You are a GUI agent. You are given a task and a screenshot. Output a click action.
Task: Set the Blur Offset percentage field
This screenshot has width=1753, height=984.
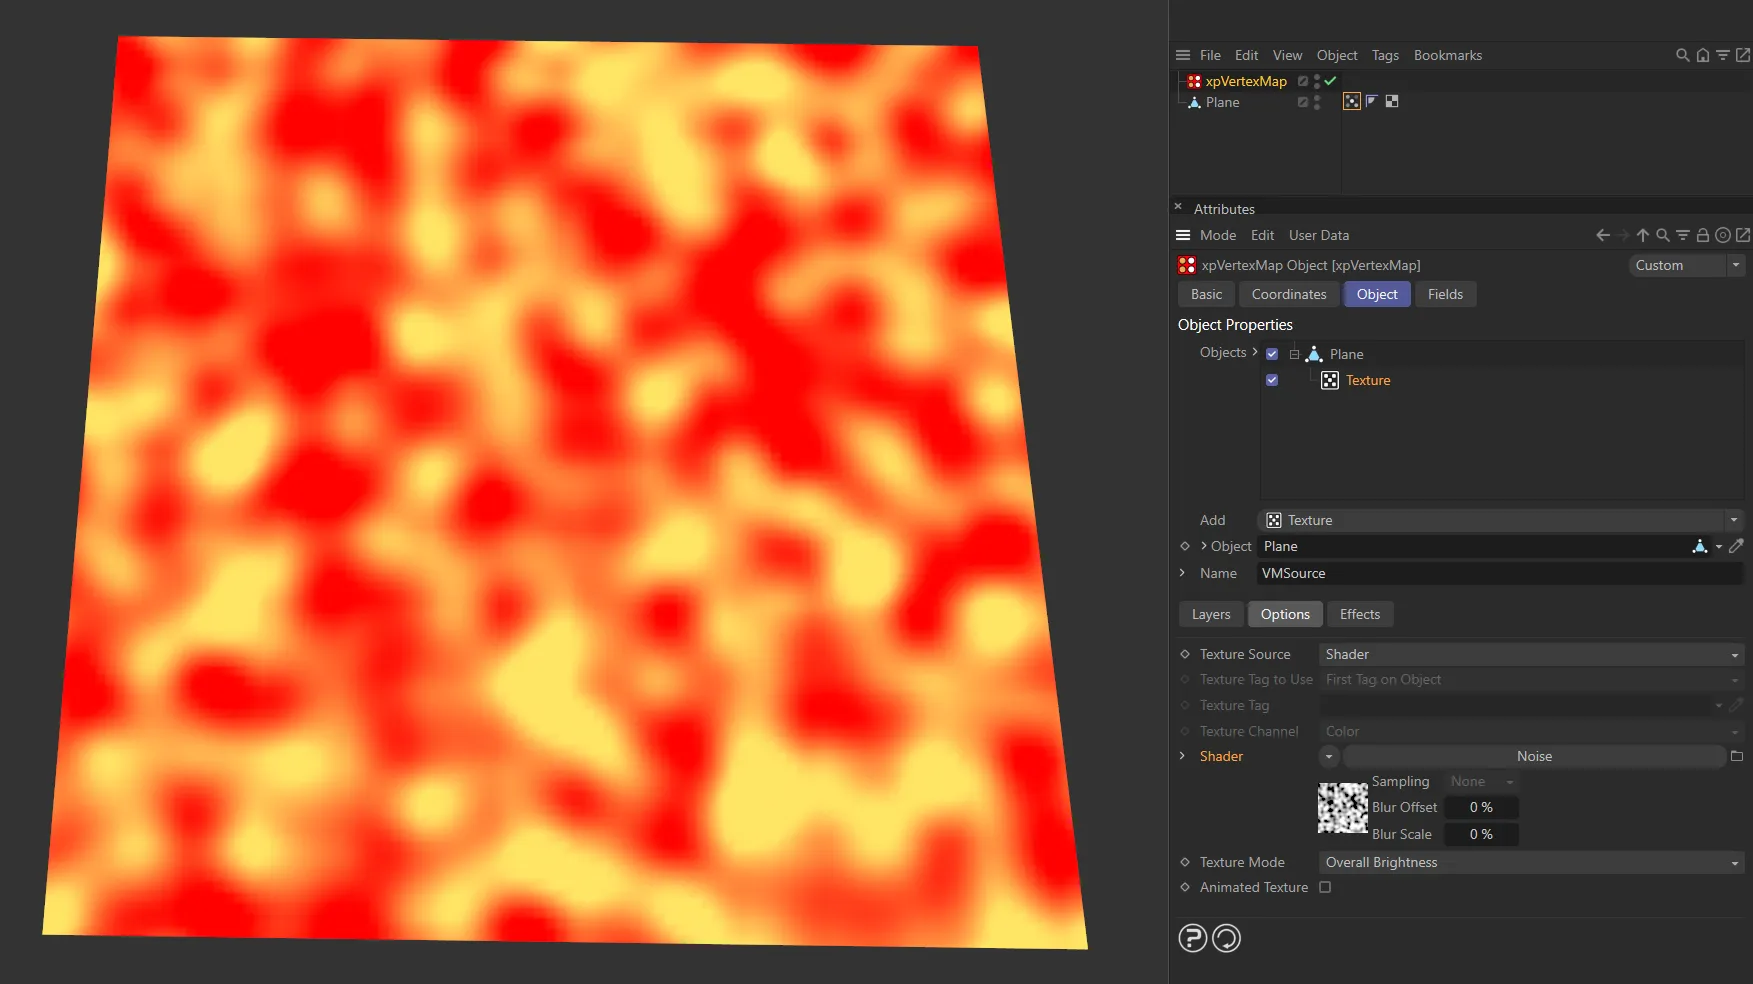[x=1480, y=807]
